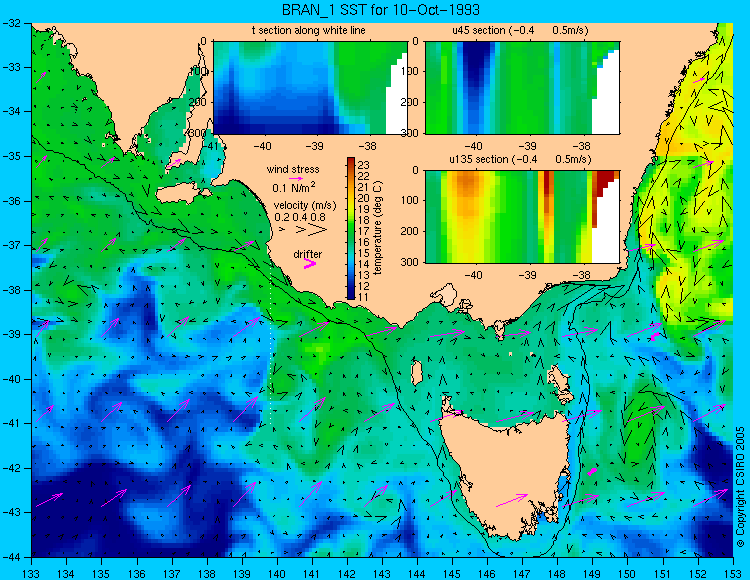Image resolution: width=750 pixels, height=580 pixels.
Task: Open the temperature section inset plot
Action: pos(310,88)
